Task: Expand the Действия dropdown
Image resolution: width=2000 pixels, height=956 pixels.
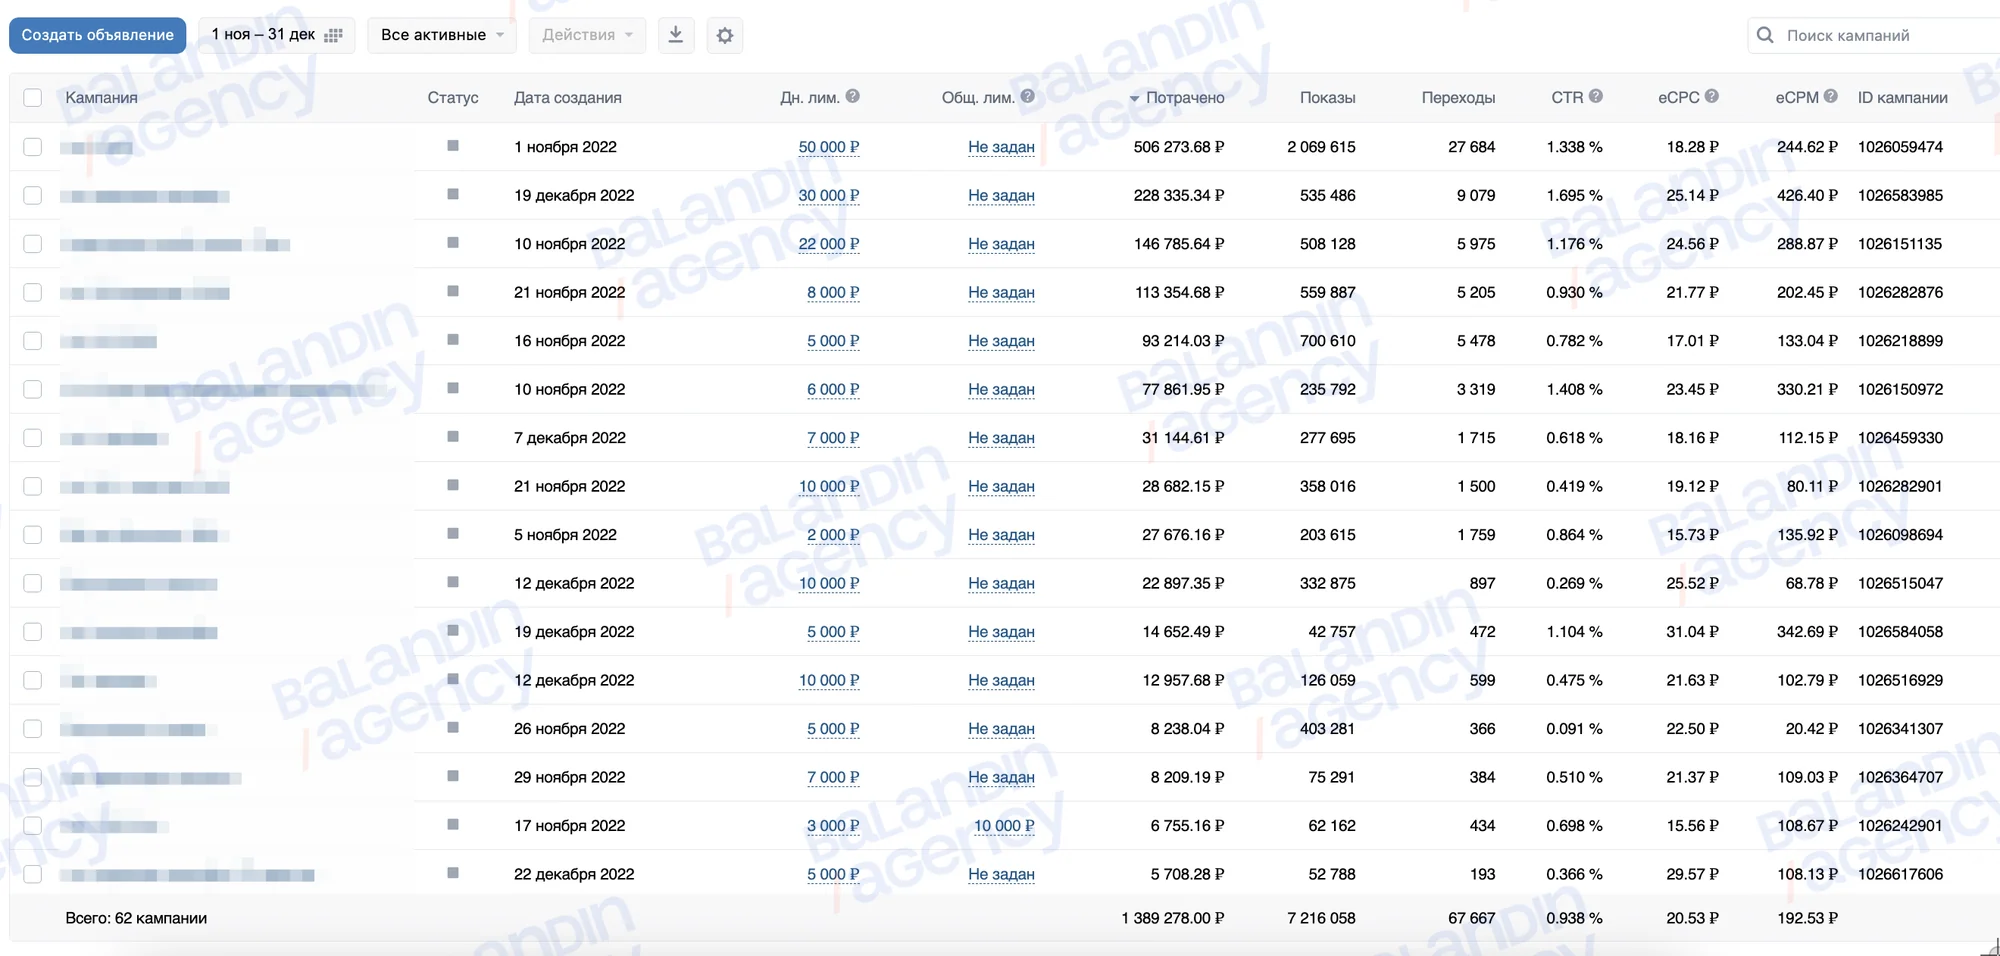Action: (x=587, y=35)
